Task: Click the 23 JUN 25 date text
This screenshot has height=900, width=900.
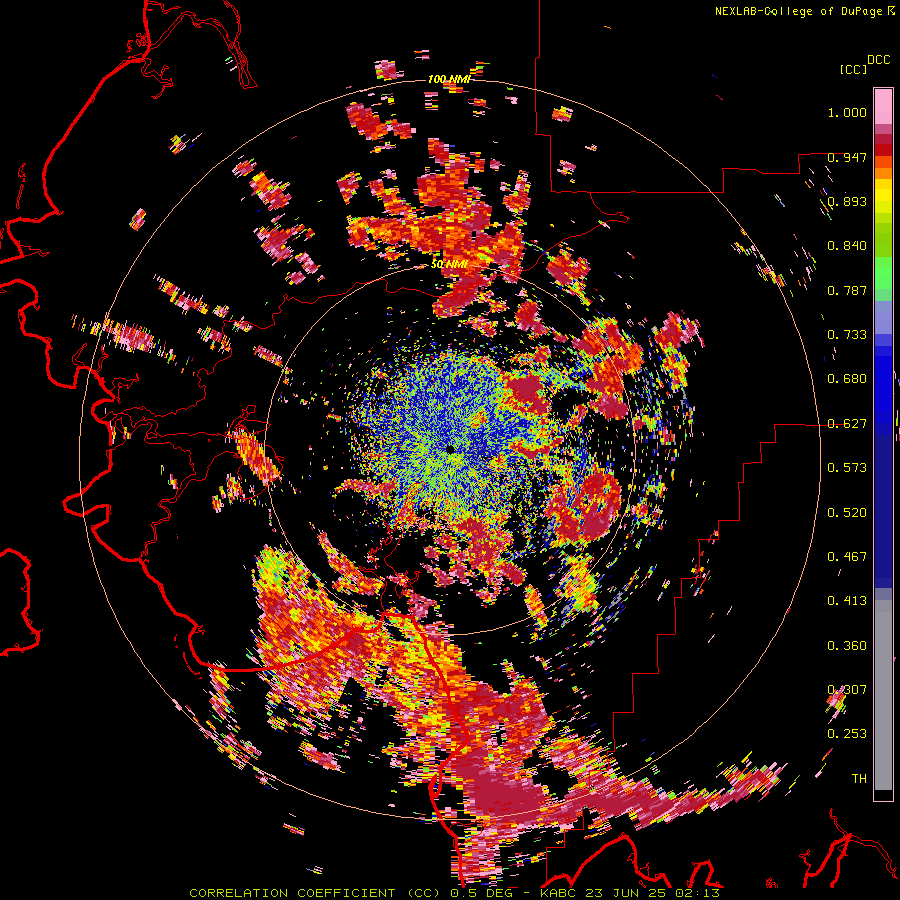Action: pyautogui.click(x=625, y=893)
